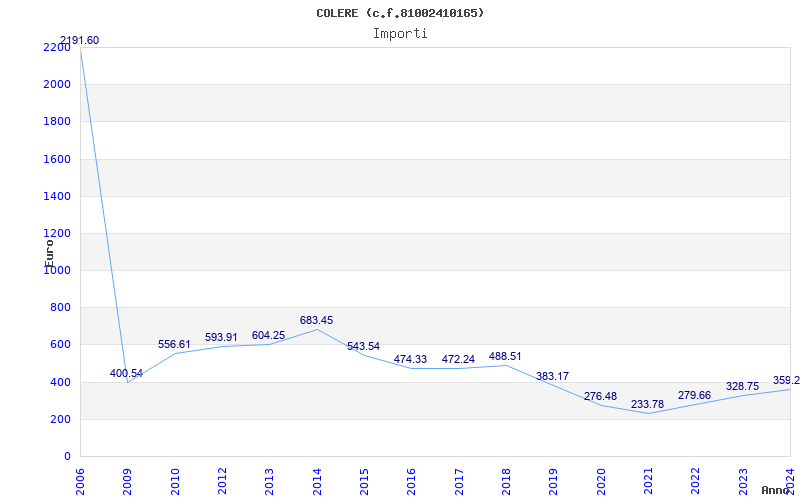Click the Euro y-axis title
800x500 pixels.
tap(49, 253)
